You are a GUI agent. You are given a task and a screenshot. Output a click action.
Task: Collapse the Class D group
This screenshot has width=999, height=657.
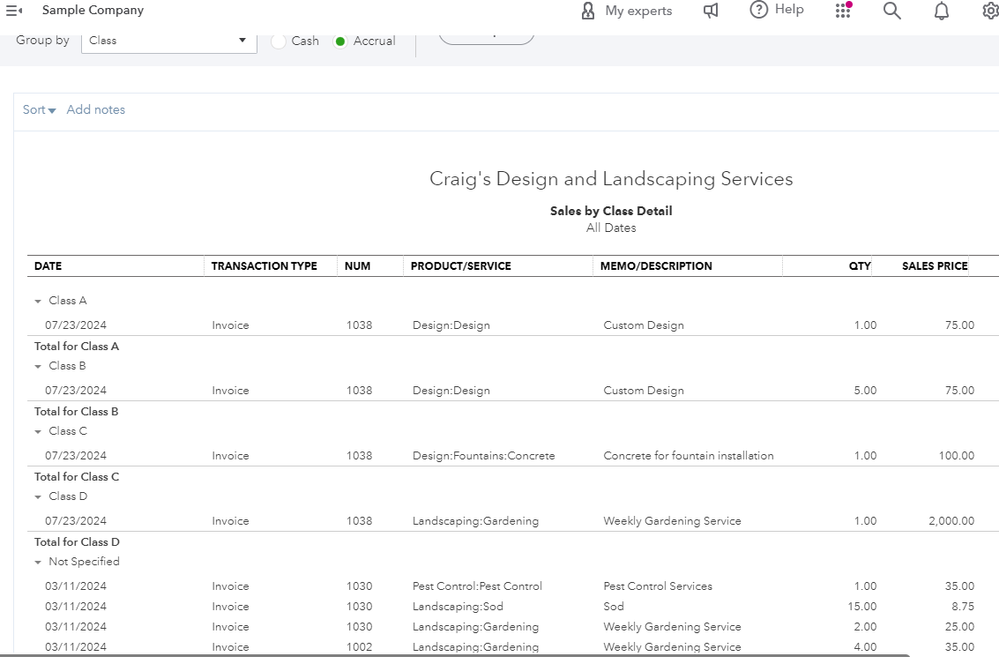[x=38, y=497]
